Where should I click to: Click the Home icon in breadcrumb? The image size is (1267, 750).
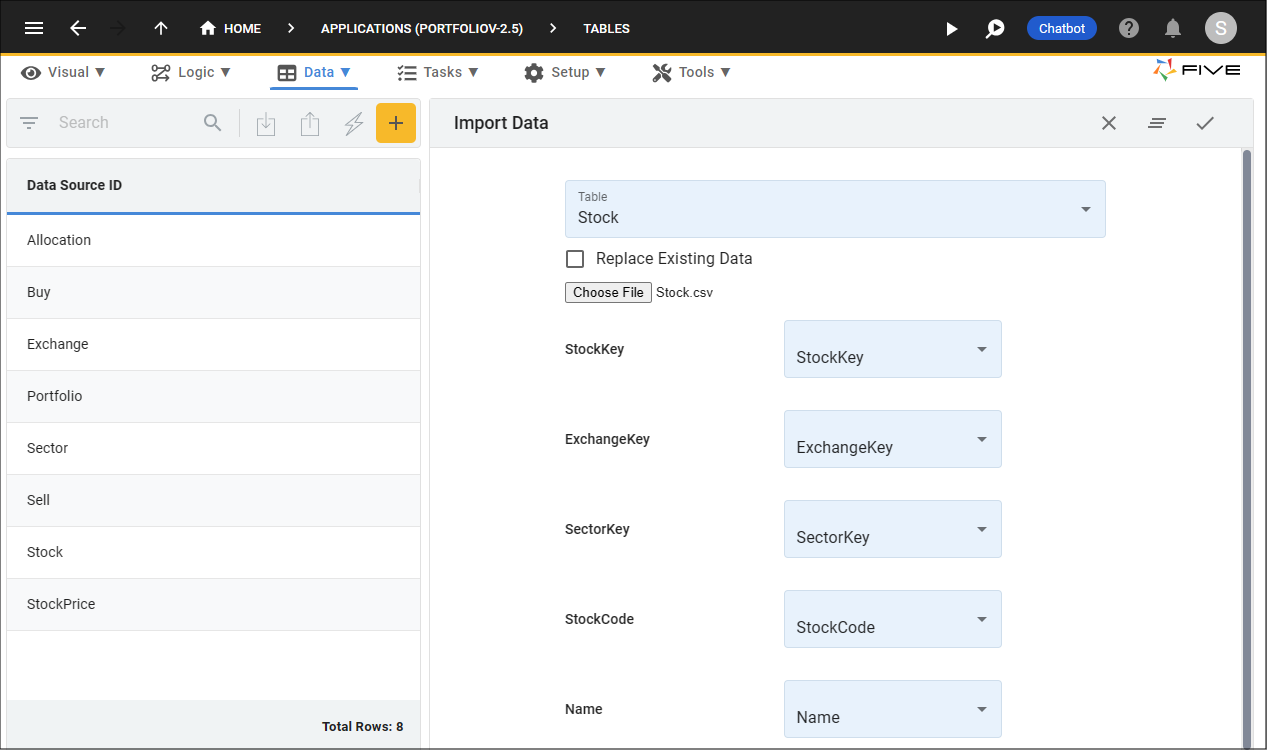point(208,28)
